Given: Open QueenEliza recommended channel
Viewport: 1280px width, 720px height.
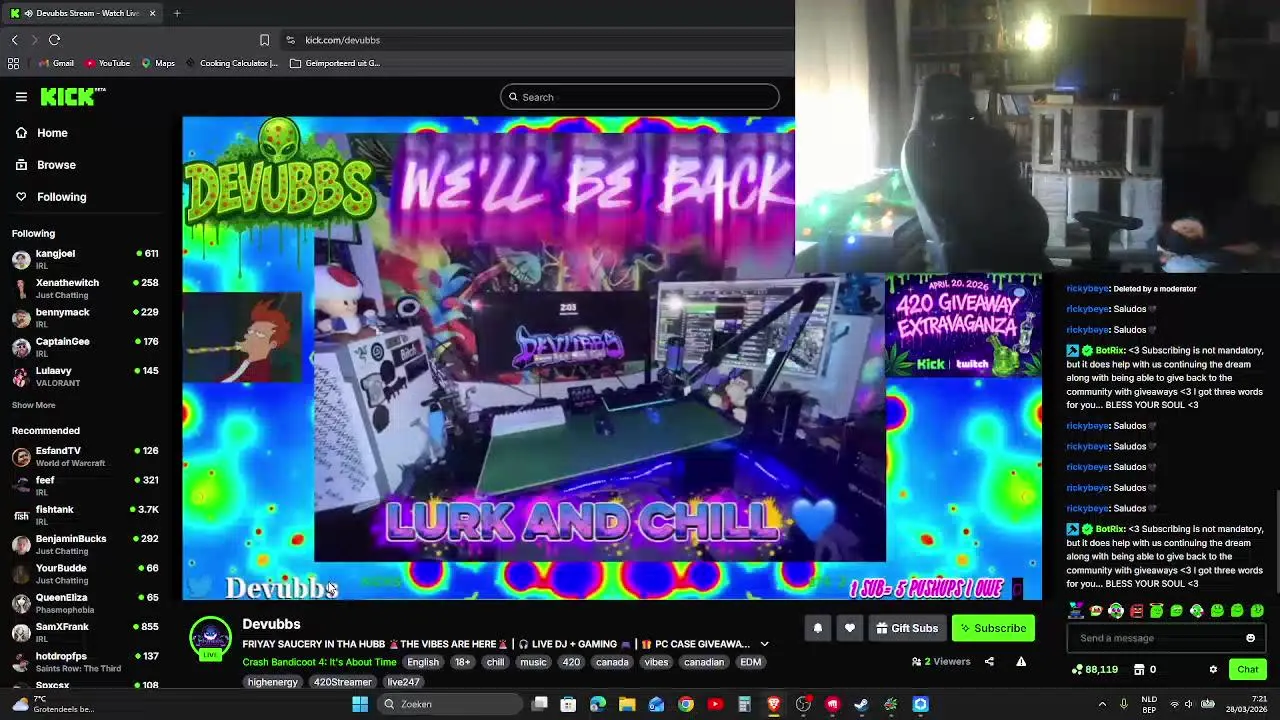Looking at the screenshot, I should tap(85, 603).
